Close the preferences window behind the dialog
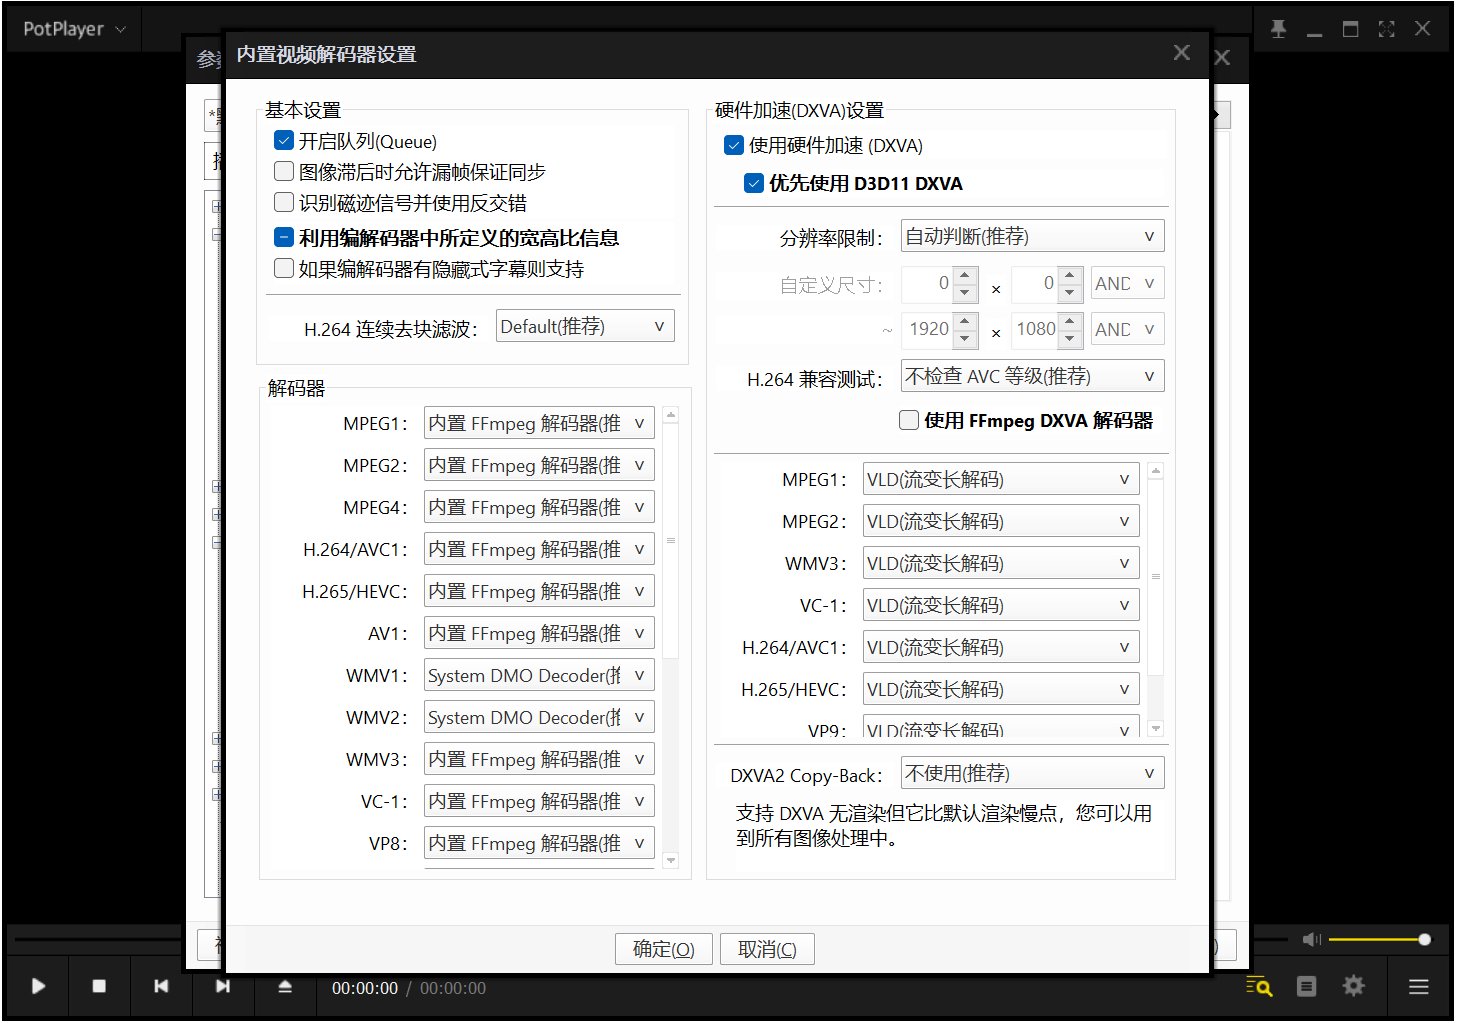1457x1023 pixels. click(x=1222, y=57)
